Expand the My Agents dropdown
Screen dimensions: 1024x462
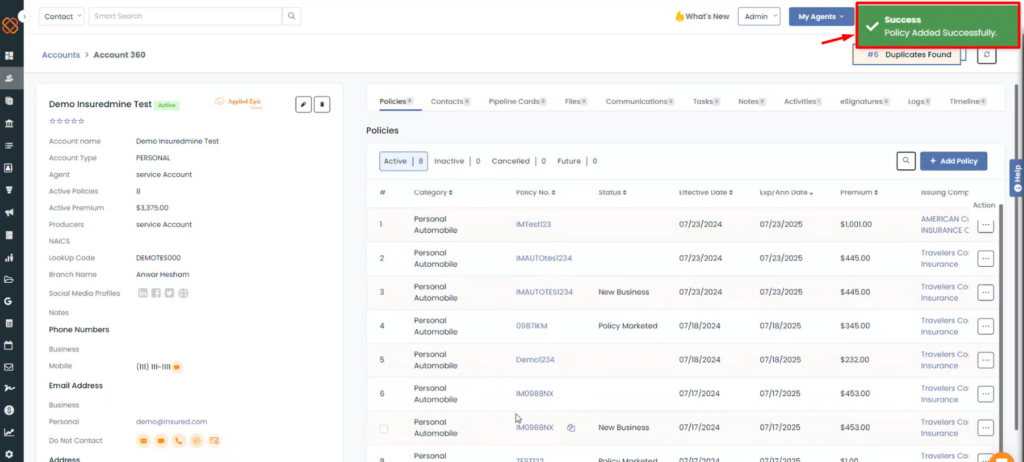click(821, 16)
